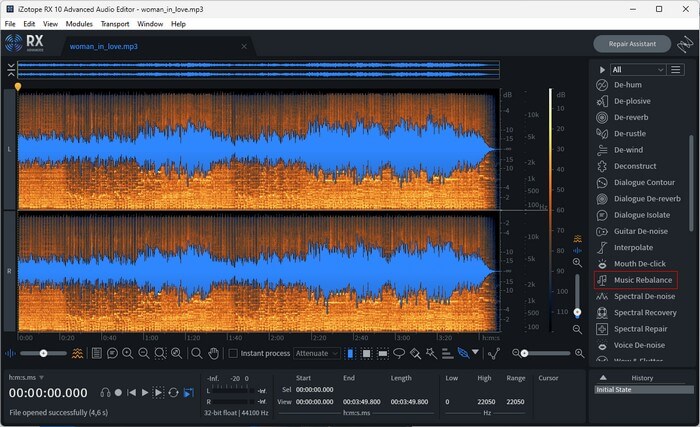This screenshot has width=700, height=427.
Task: Launch the Repair Assistant
Action: pos(632,44)
